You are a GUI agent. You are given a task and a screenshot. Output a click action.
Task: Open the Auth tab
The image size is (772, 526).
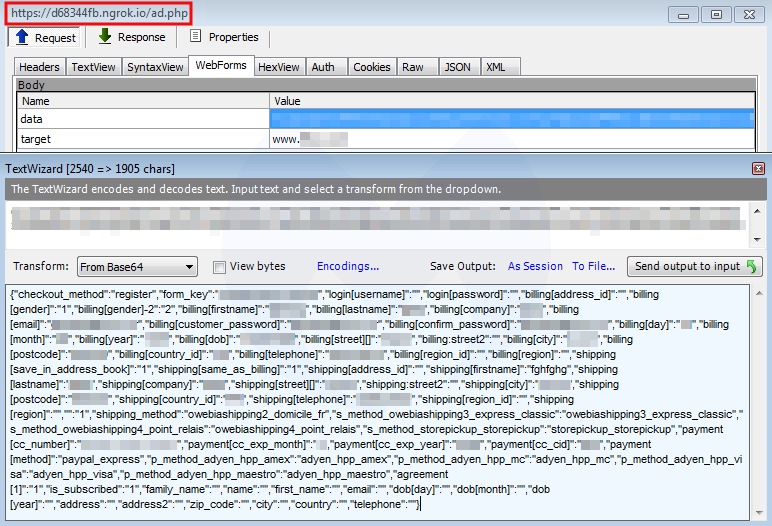[323, 67]
